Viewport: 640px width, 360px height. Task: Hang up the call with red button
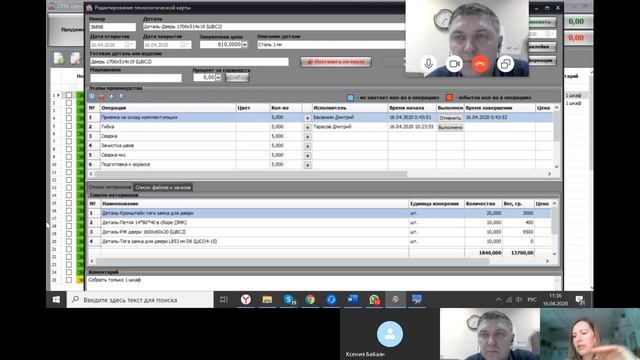click(x=480, y=64)
